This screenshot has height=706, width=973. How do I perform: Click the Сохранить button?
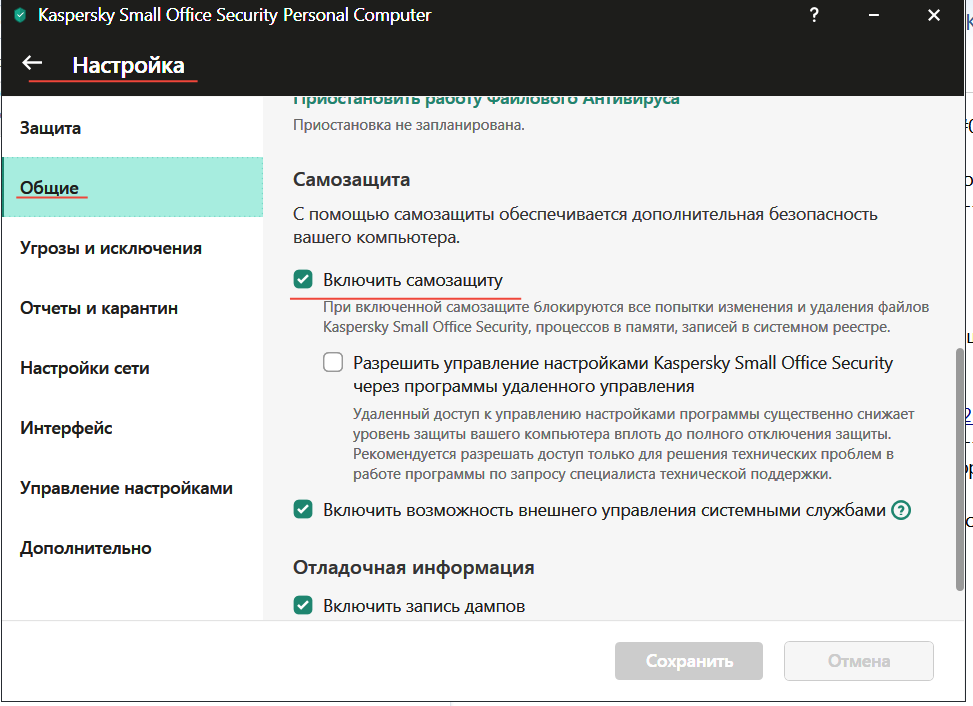(x=689, y=661)
